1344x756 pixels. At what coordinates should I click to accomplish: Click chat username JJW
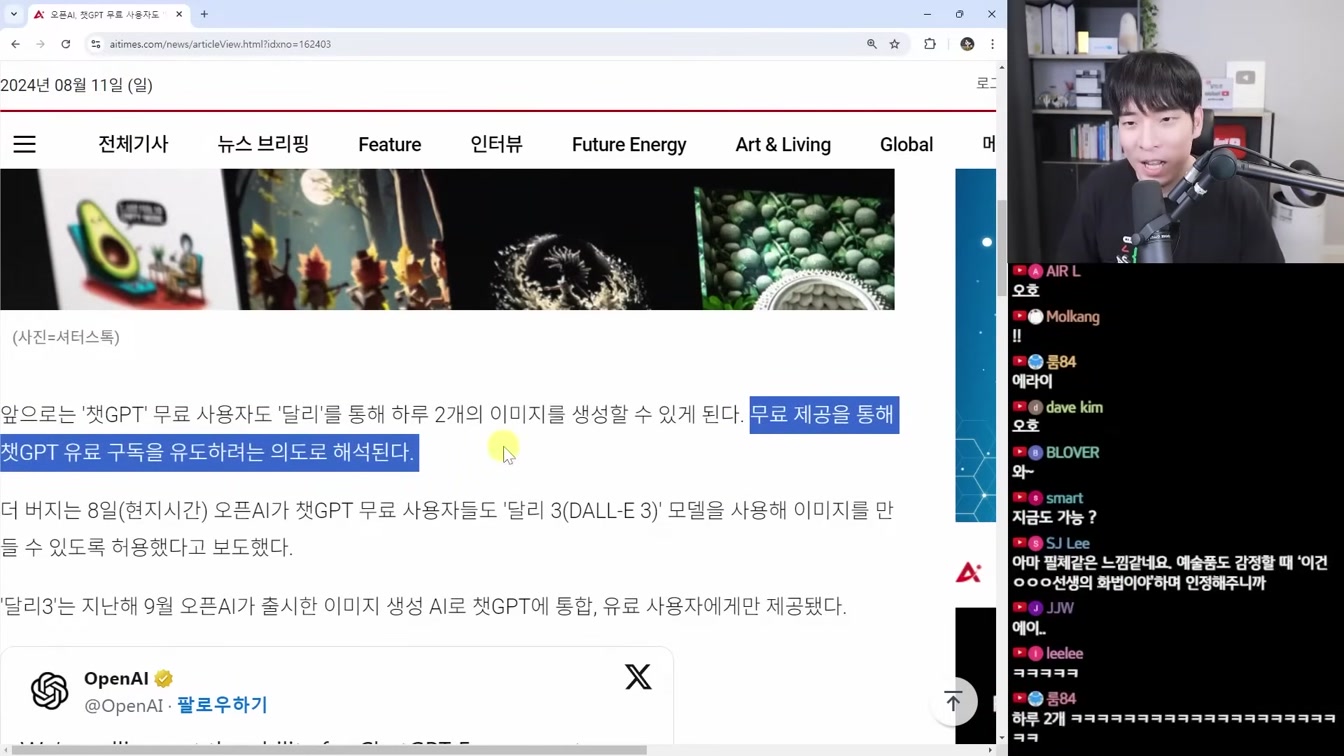(x=1060, y=608)
